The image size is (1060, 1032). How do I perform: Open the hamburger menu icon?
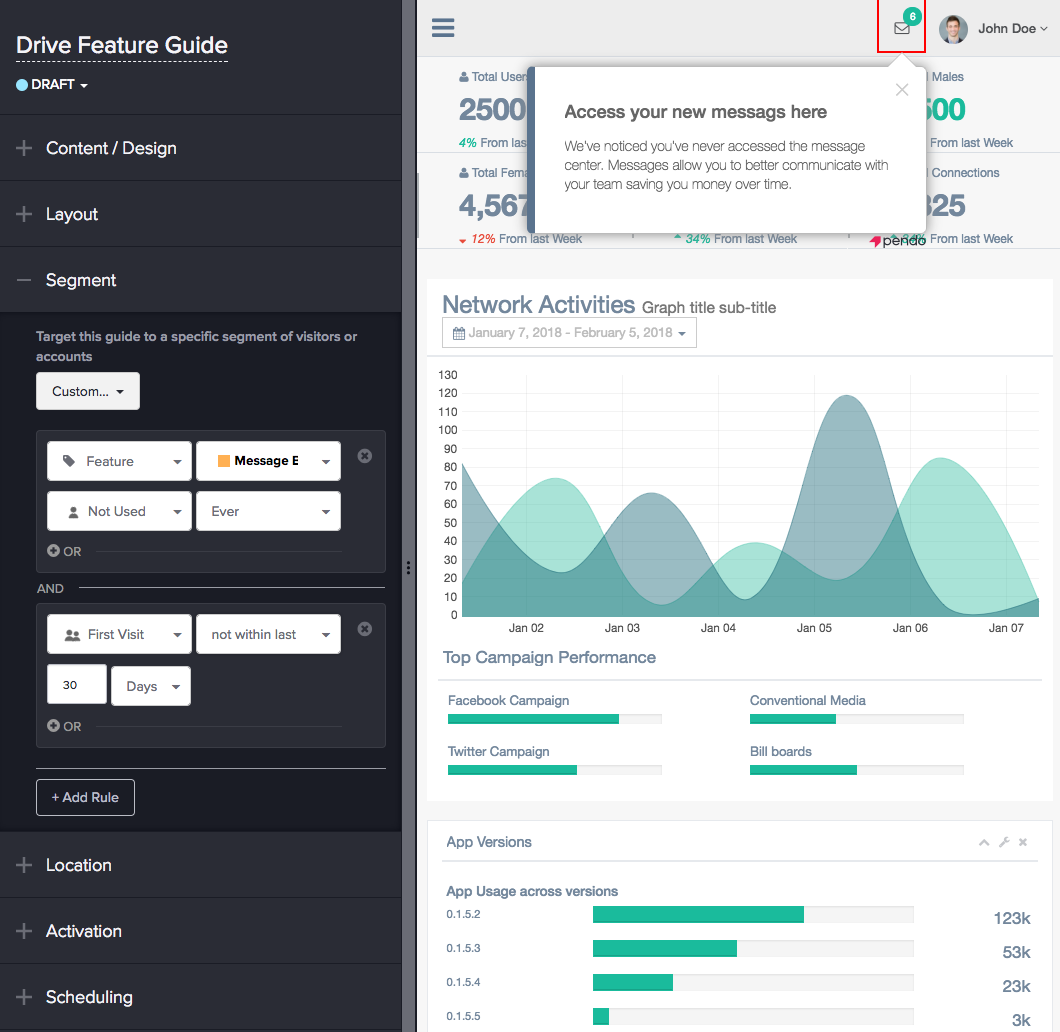pos(443,28)
